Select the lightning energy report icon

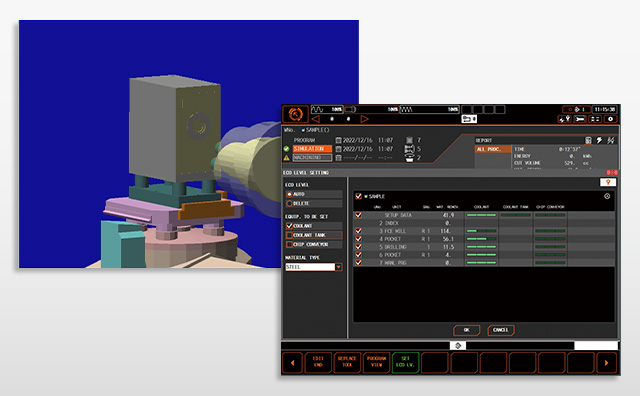(x=599, y=140)
